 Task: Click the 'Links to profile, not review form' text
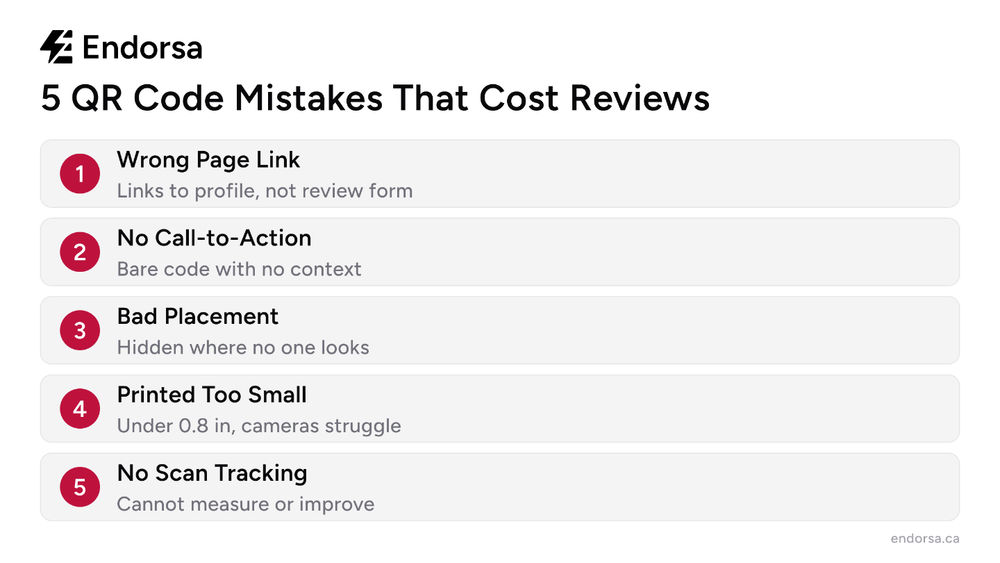265,191
